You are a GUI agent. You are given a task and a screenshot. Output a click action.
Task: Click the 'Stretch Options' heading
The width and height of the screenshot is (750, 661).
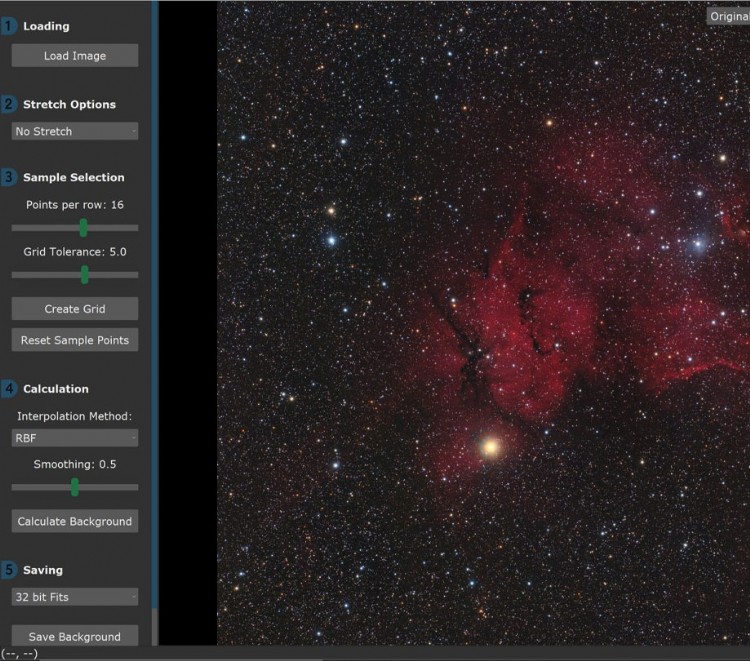(x=69, y=104)
